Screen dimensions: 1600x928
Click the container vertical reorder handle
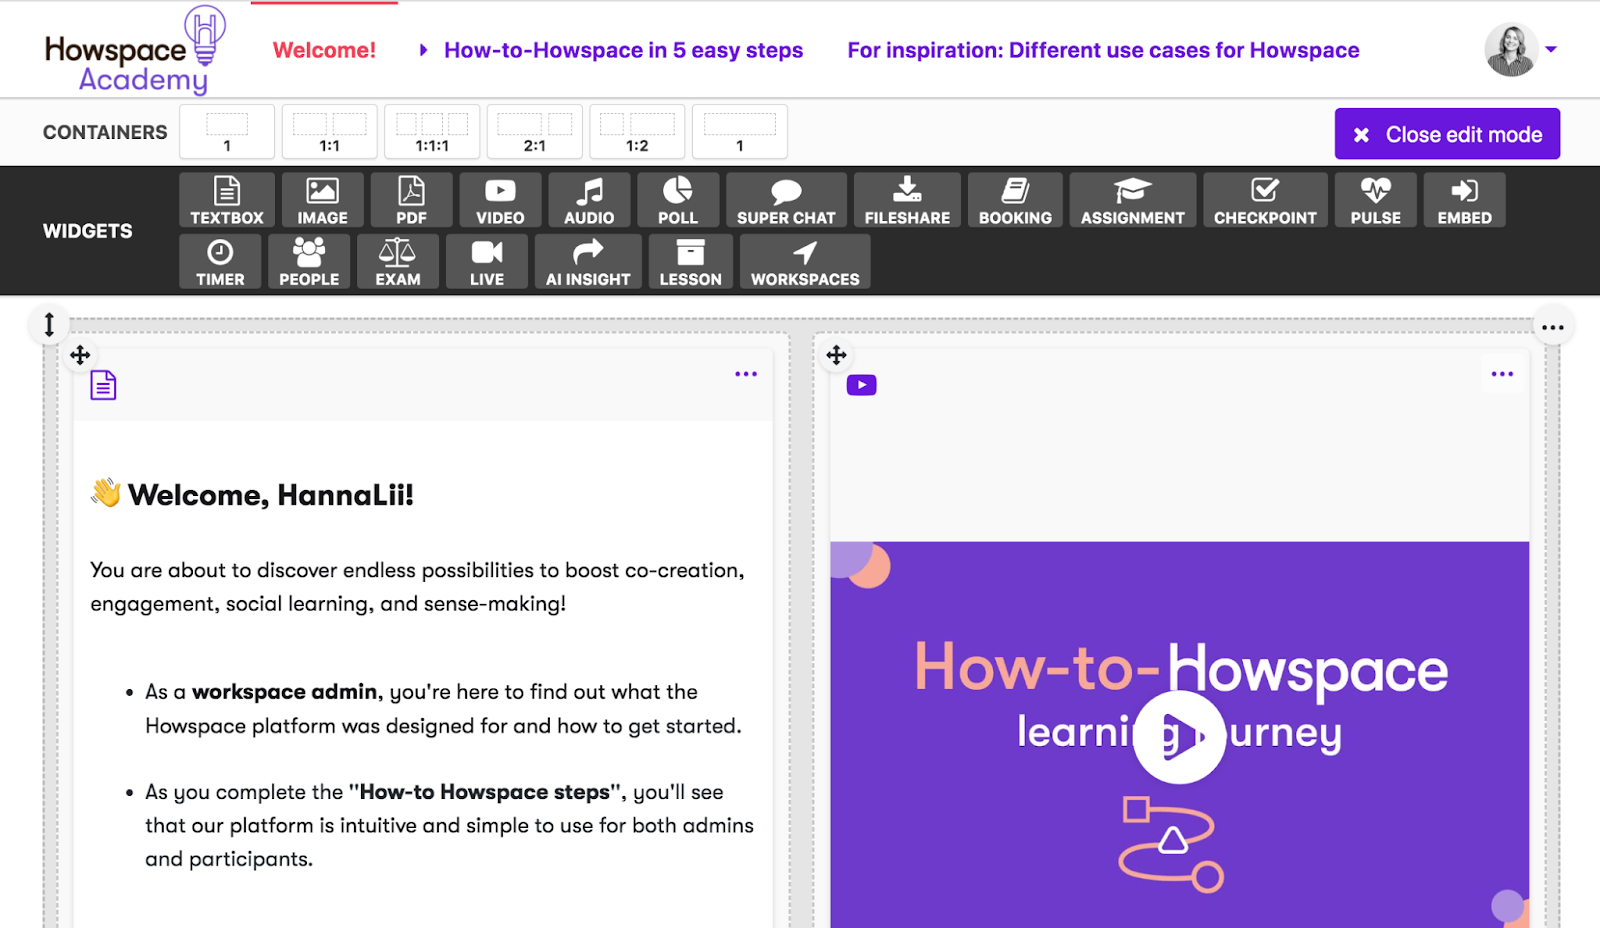(x=49, y=324)
